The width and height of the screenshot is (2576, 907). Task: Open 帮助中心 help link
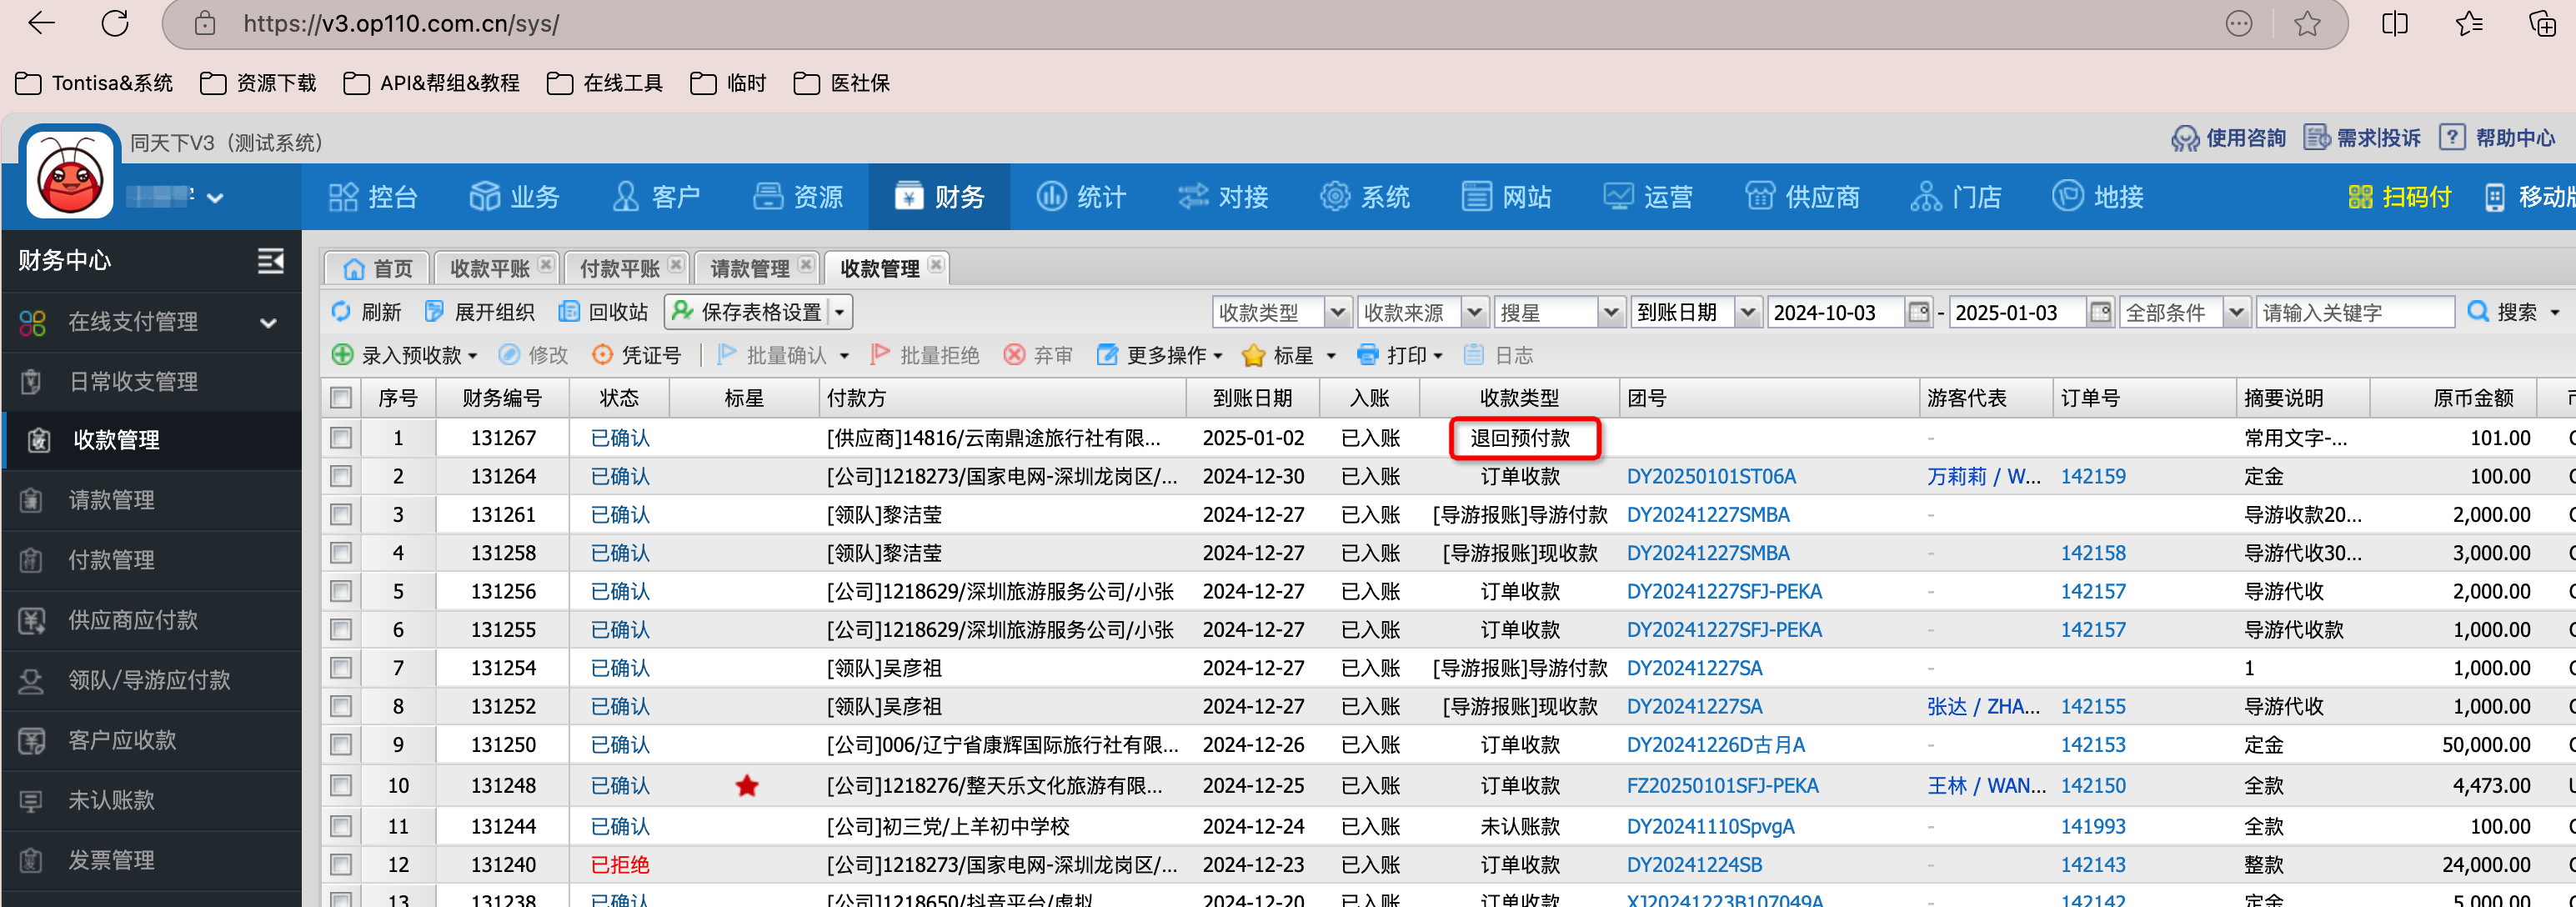click(x=2497, y=138)
